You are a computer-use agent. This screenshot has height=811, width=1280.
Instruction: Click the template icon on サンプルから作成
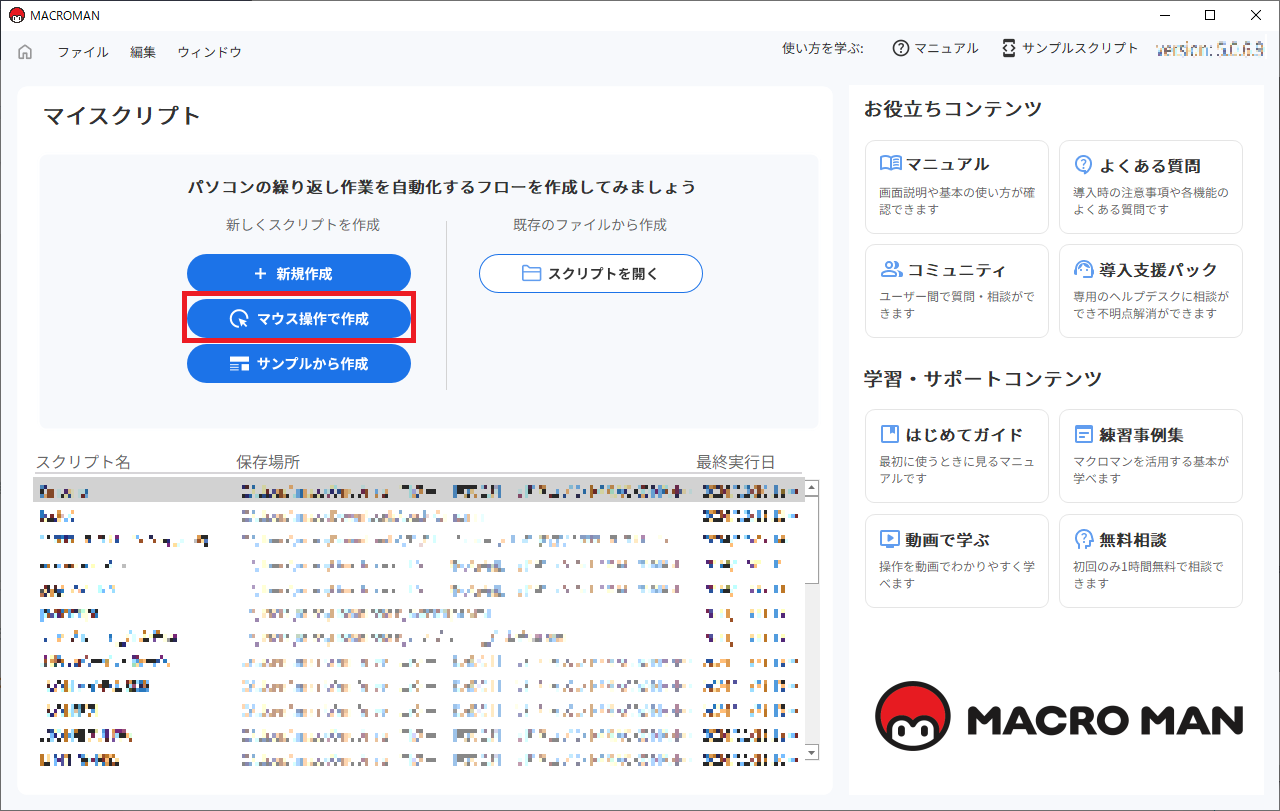tap(239, 364)
